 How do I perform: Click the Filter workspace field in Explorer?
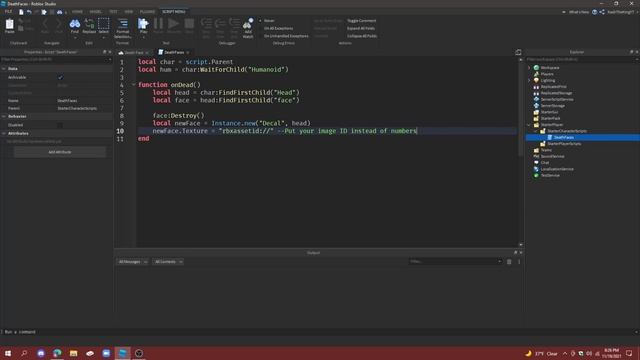click(x=582, y=60)
